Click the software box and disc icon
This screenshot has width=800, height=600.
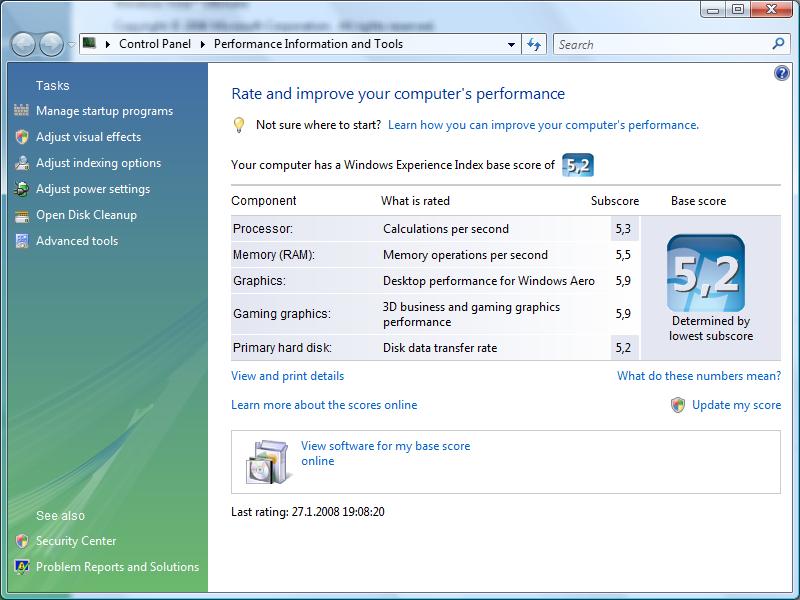pos(269,462)
